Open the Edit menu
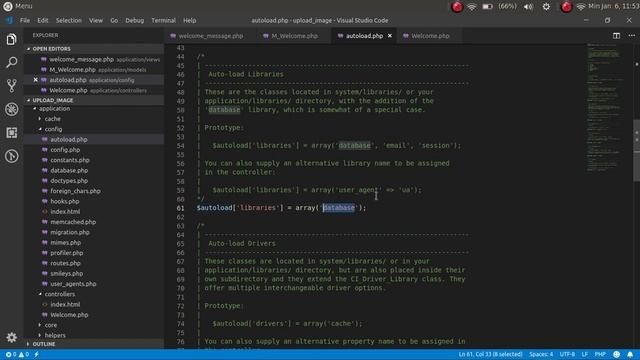 point(42,20)
